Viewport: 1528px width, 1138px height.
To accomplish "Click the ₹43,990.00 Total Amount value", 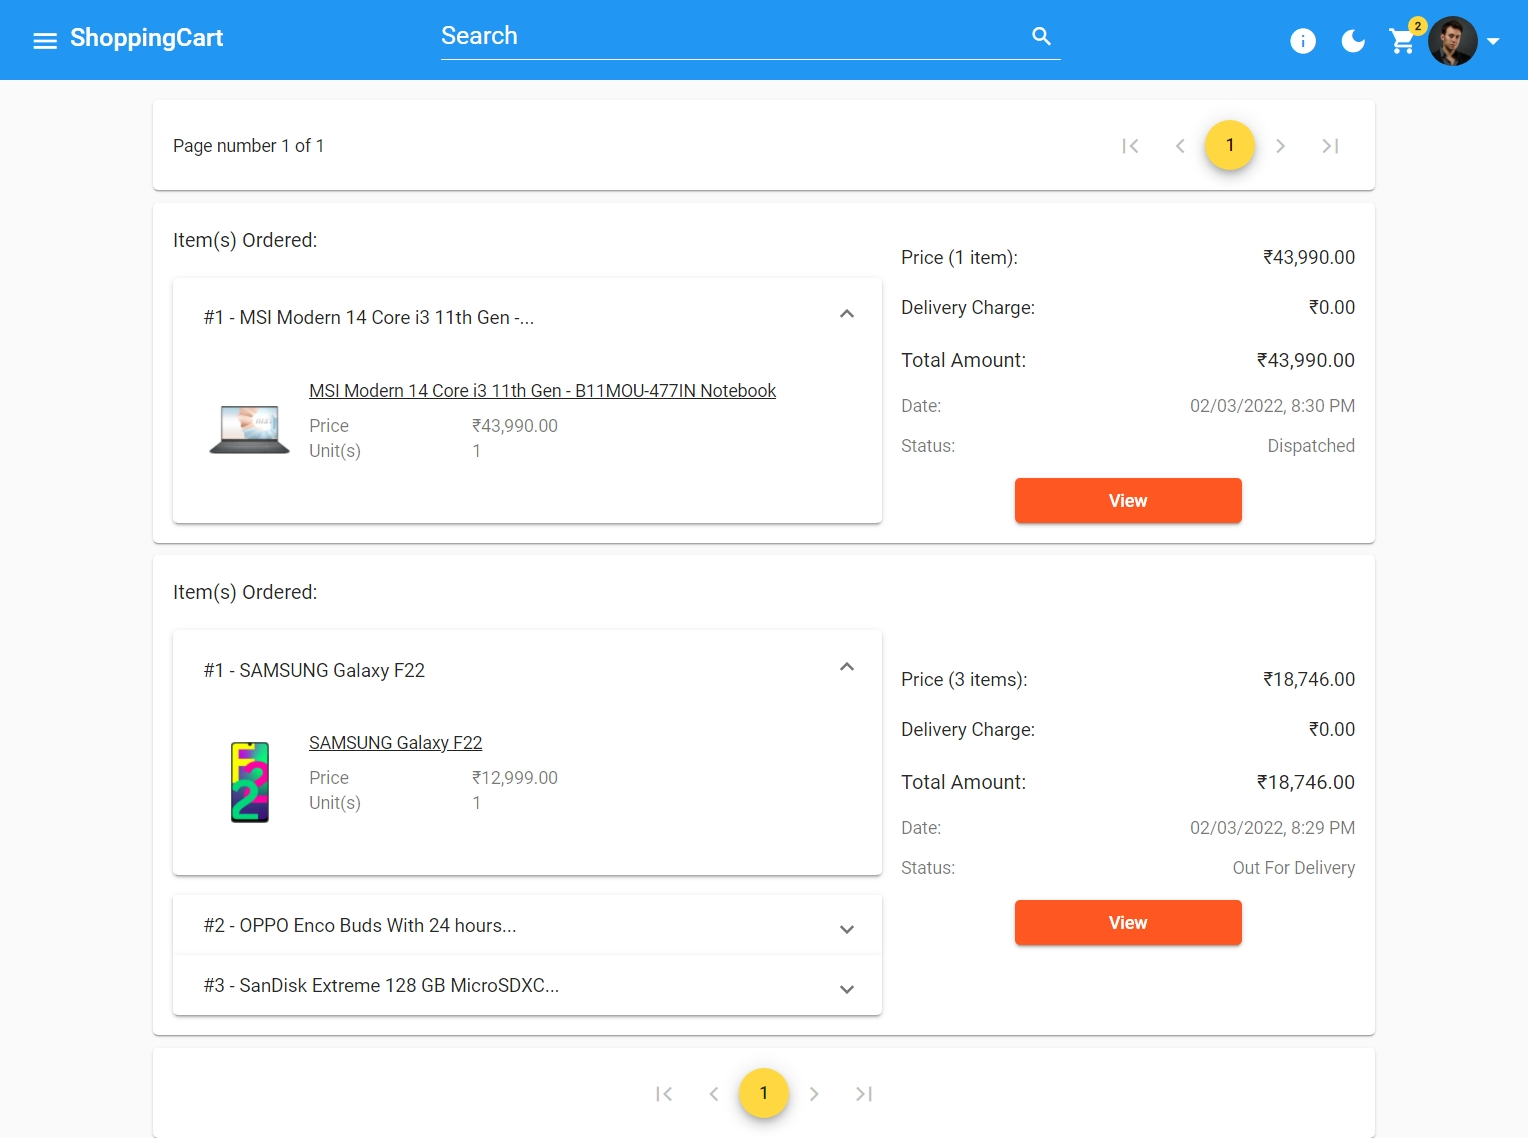I will coord(1305,360).
